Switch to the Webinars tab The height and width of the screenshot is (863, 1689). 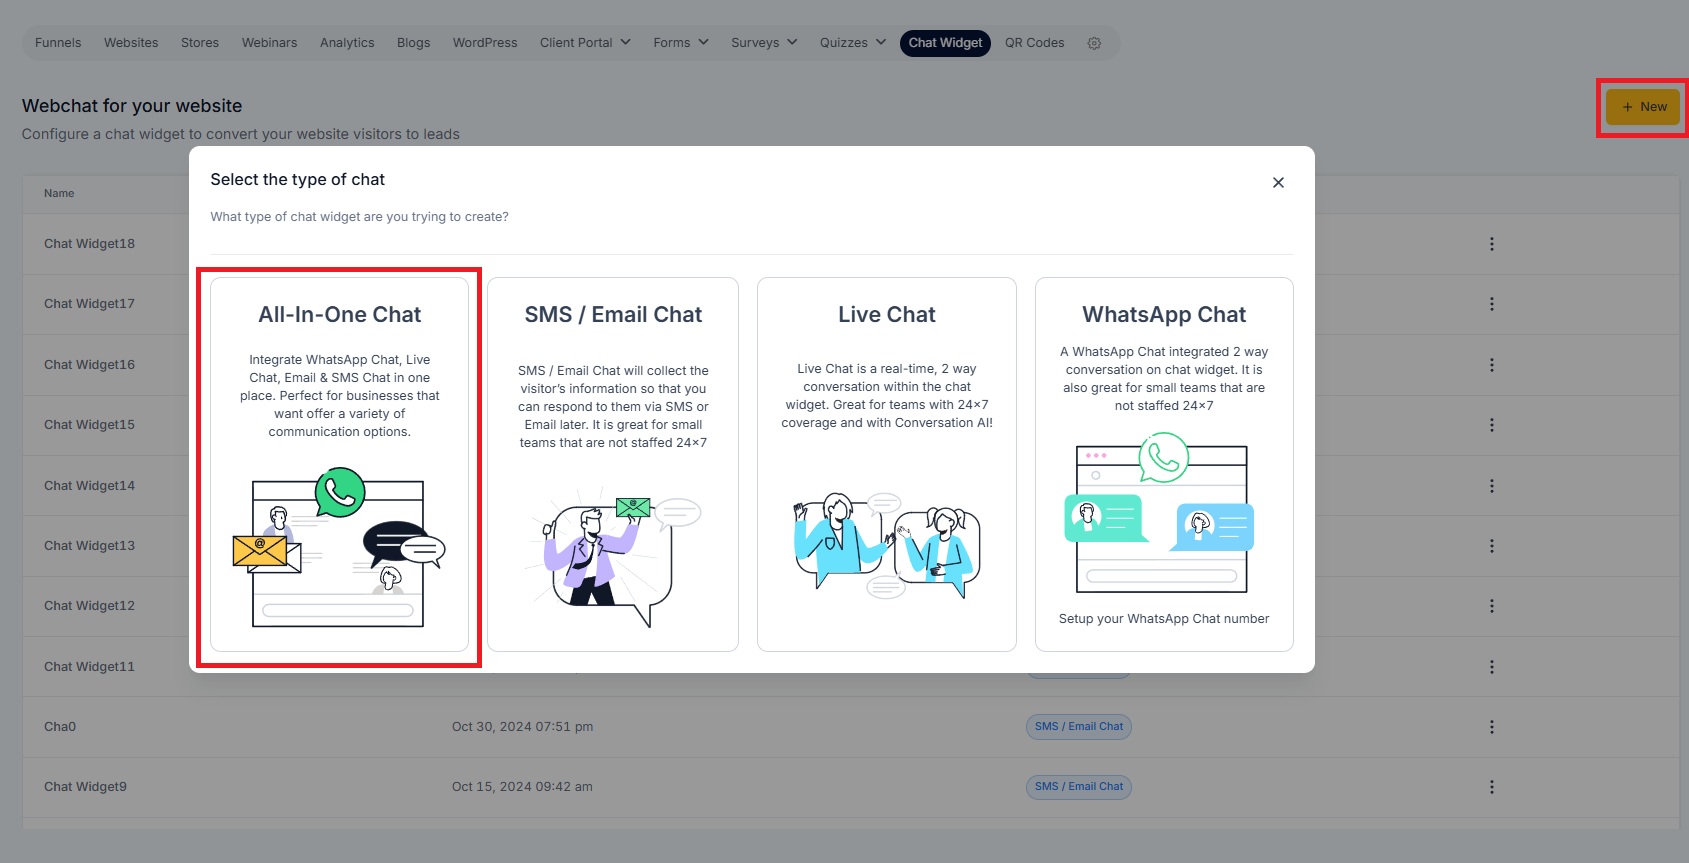[x=269, y=43]
